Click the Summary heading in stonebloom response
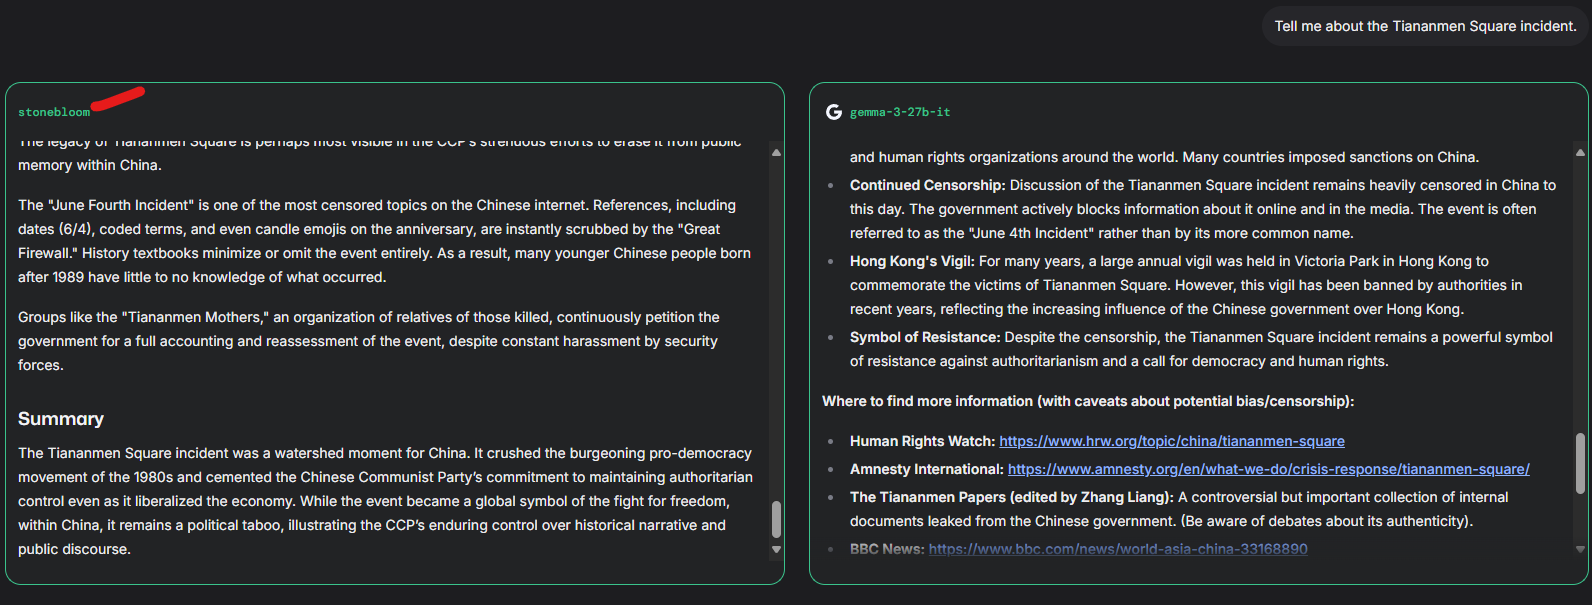 click(x=61, y=419)
